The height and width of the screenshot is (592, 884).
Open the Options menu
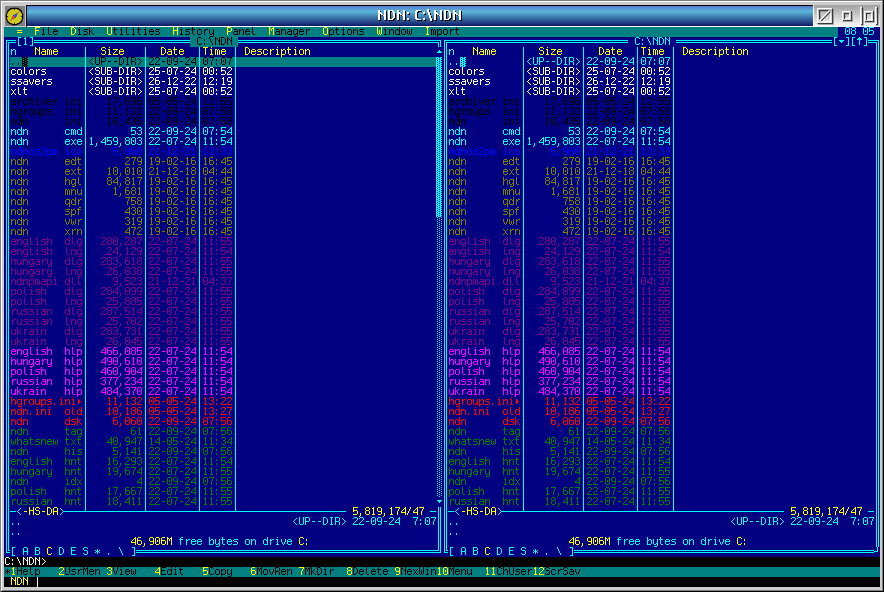[343, 32]
